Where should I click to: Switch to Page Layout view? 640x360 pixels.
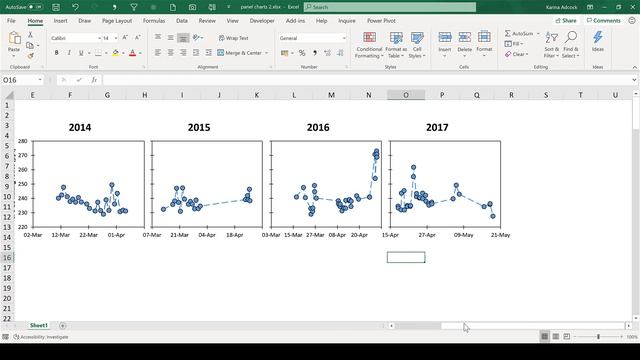556,336
